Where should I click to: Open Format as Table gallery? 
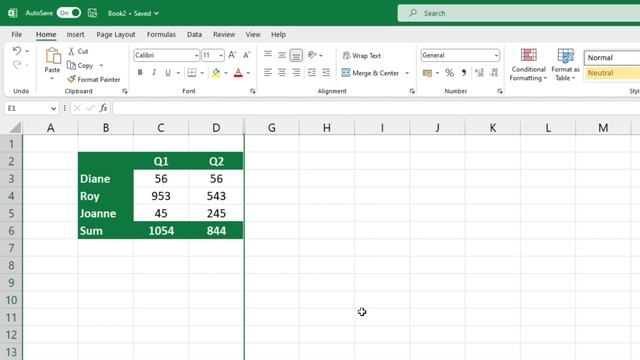pos(565,65)
